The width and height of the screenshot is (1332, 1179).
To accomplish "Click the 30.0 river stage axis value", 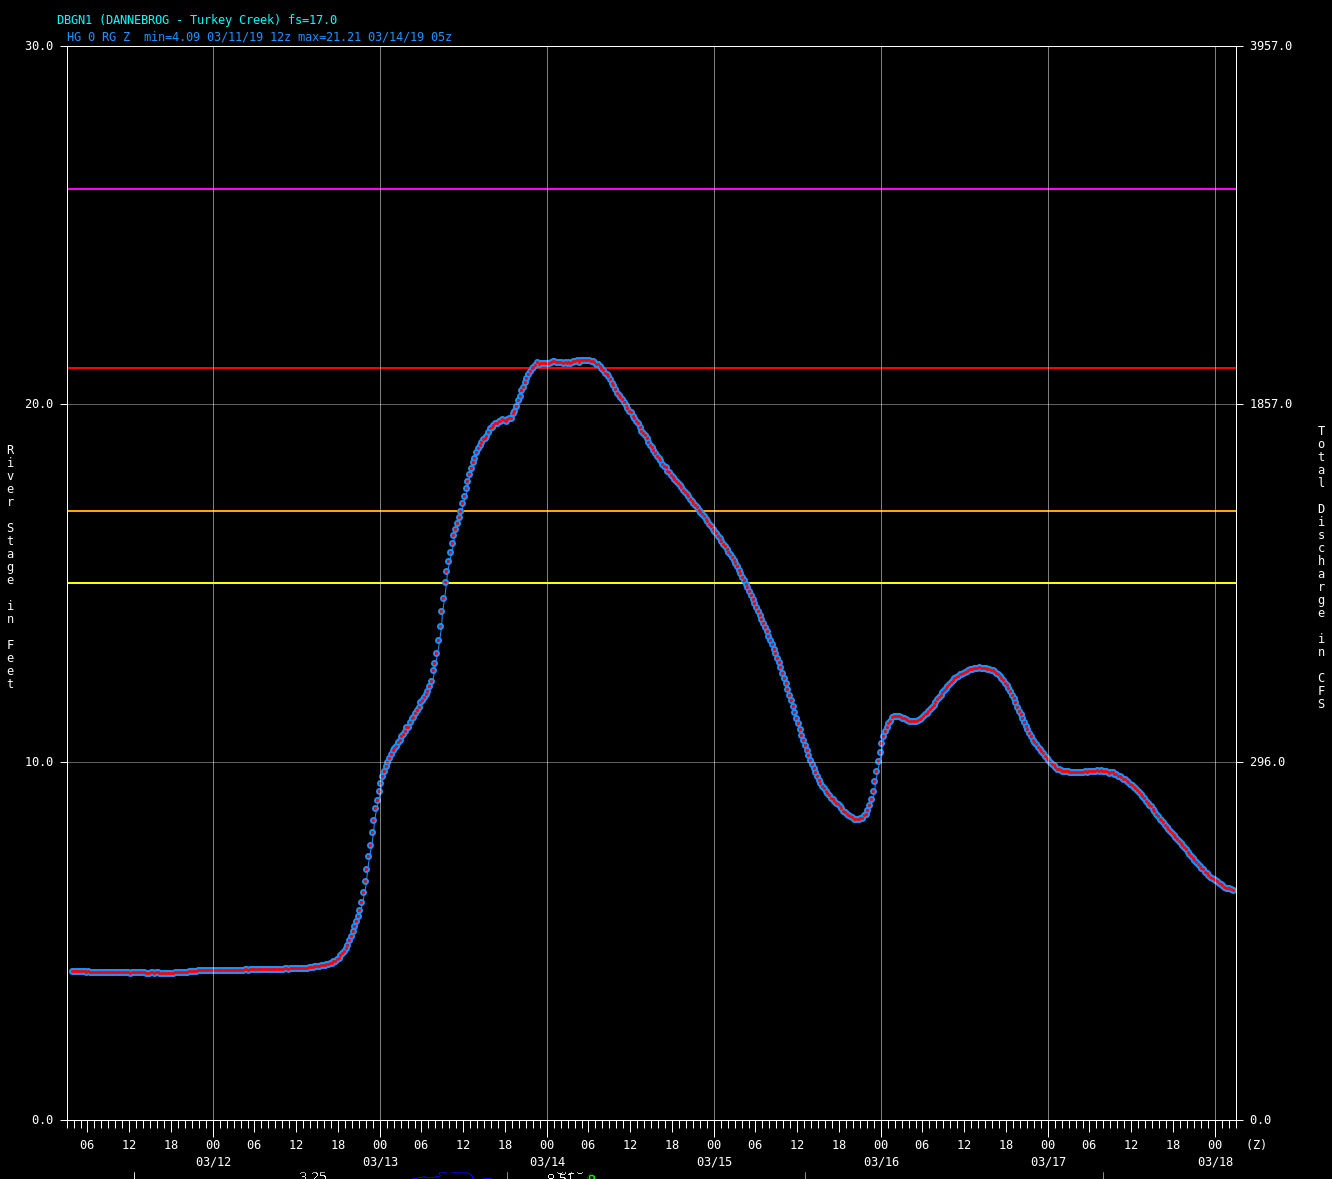I will coord(39,46).
